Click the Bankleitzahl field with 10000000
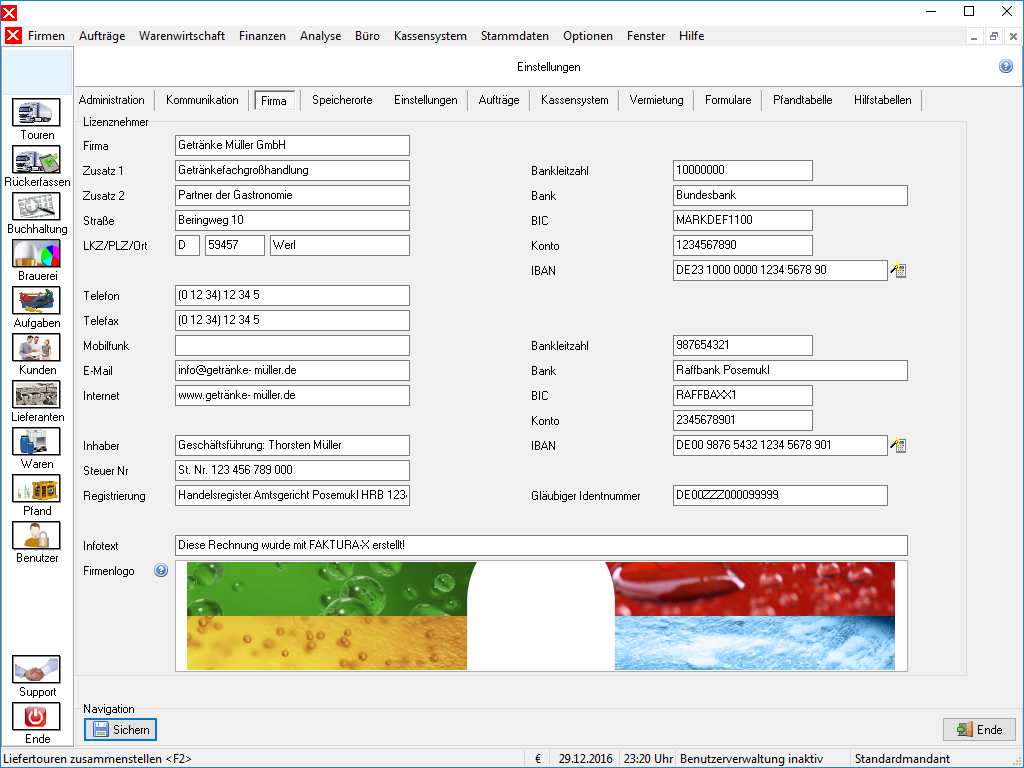The height and width of the screenshot is (768, 1024). pyautogui.click(x=743, y=170)
